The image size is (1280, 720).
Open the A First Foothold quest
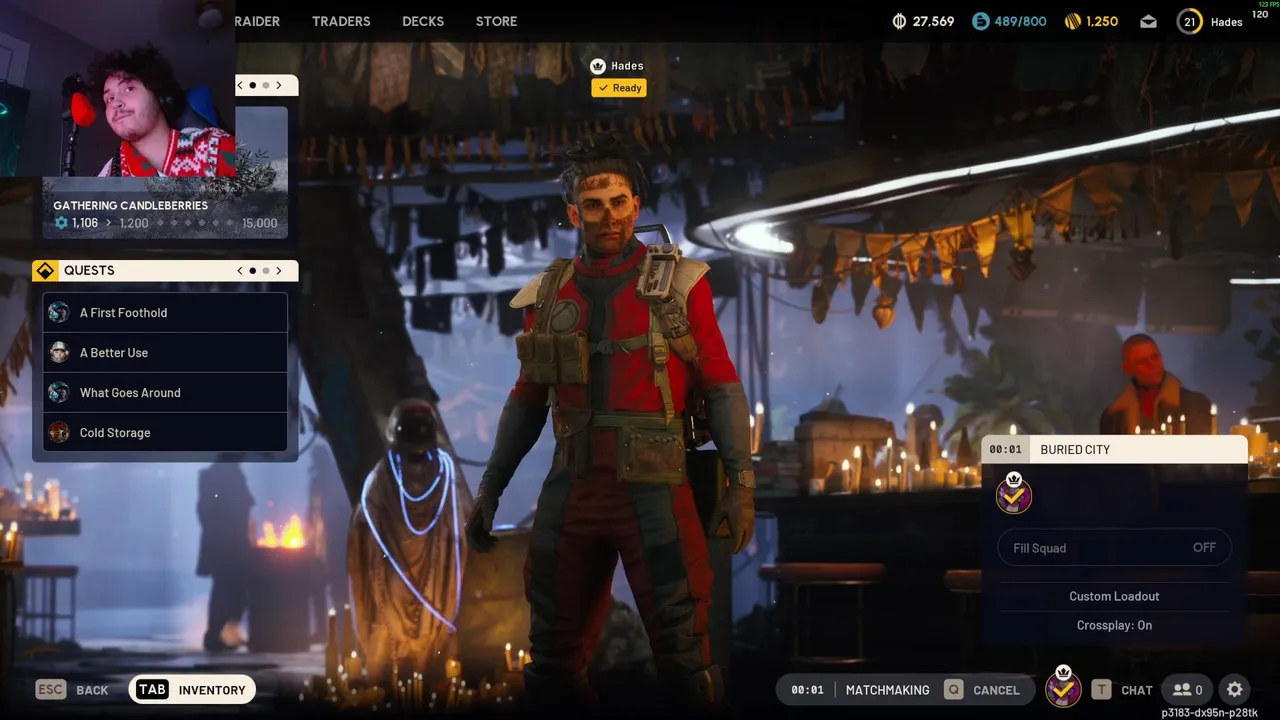[165, 312]
